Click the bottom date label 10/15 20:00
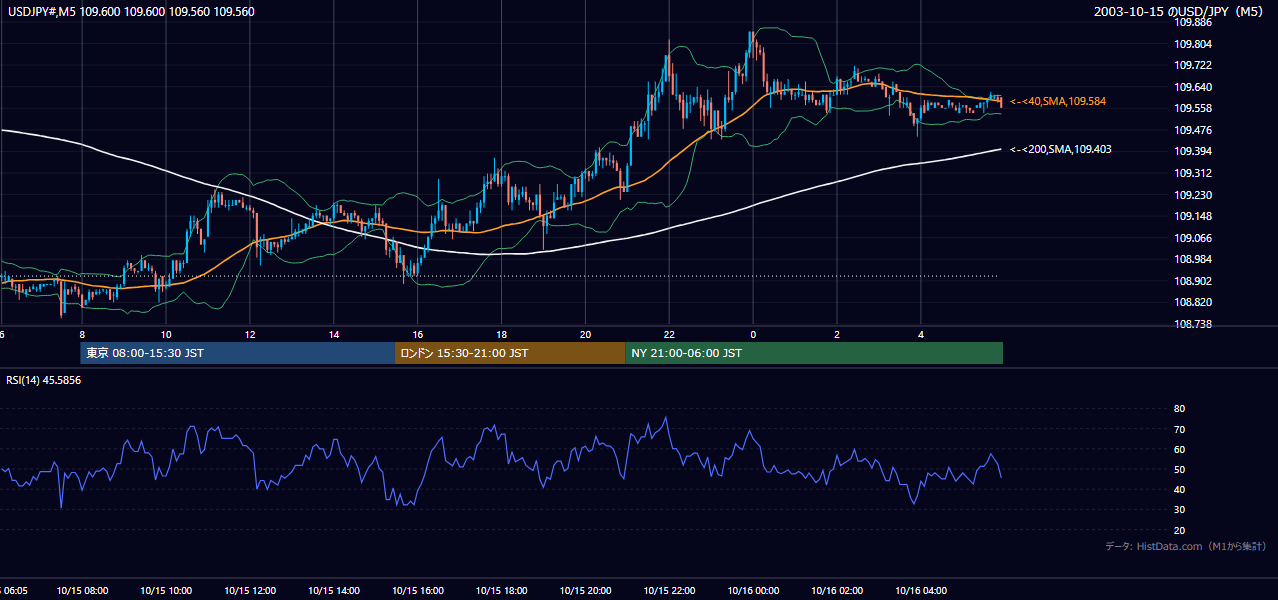The image size is (1278, 600). click(x=586, y=591)
